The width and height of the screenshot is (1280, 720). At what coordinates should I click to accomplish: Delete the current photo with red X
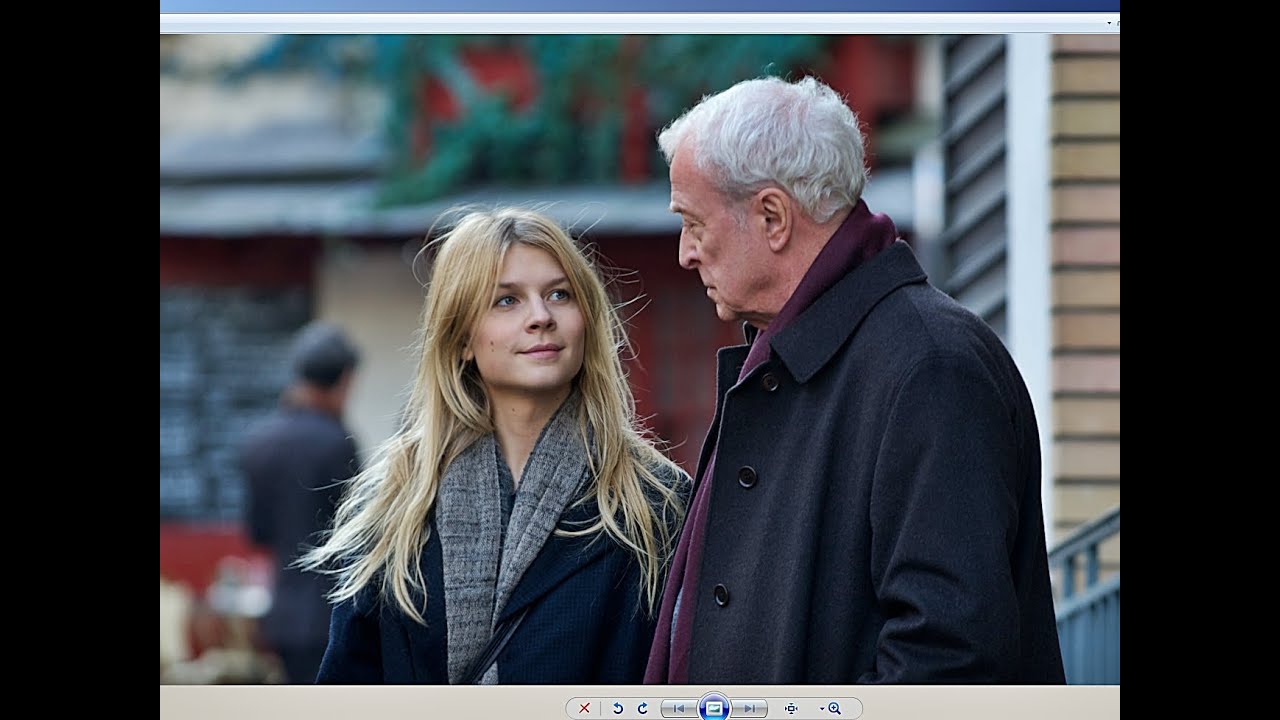(585, 708)
